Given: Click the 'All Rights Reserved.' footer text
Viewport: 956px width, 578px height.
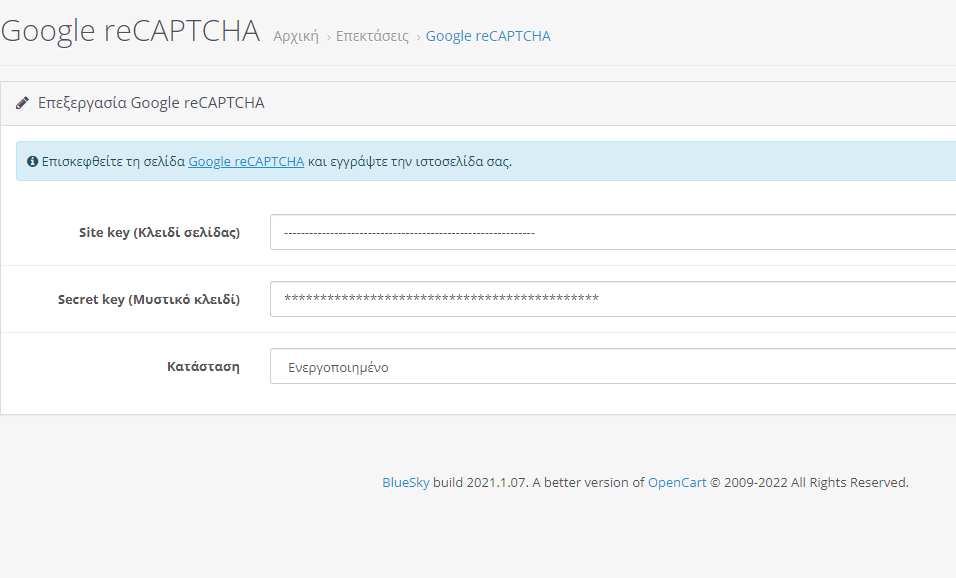Looking at the screenshot, I should (849, 482).
